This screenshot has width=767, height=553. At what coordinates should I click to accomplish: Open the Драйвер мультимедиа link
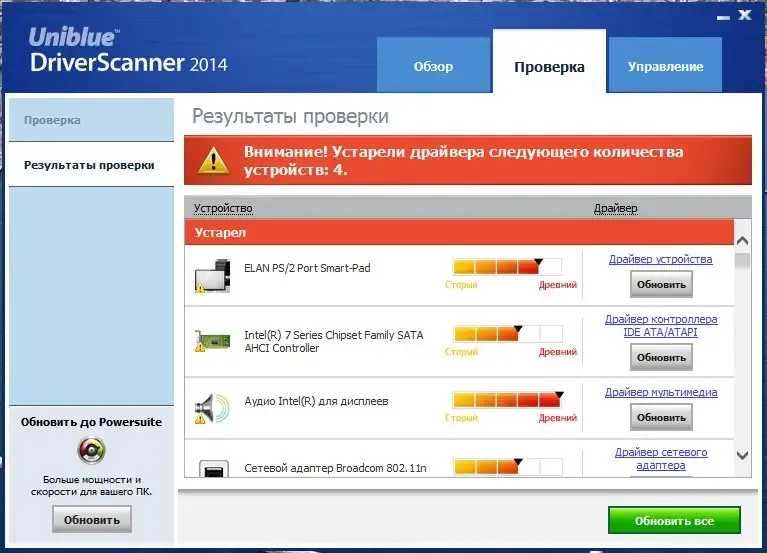click(x=661, y=392)
